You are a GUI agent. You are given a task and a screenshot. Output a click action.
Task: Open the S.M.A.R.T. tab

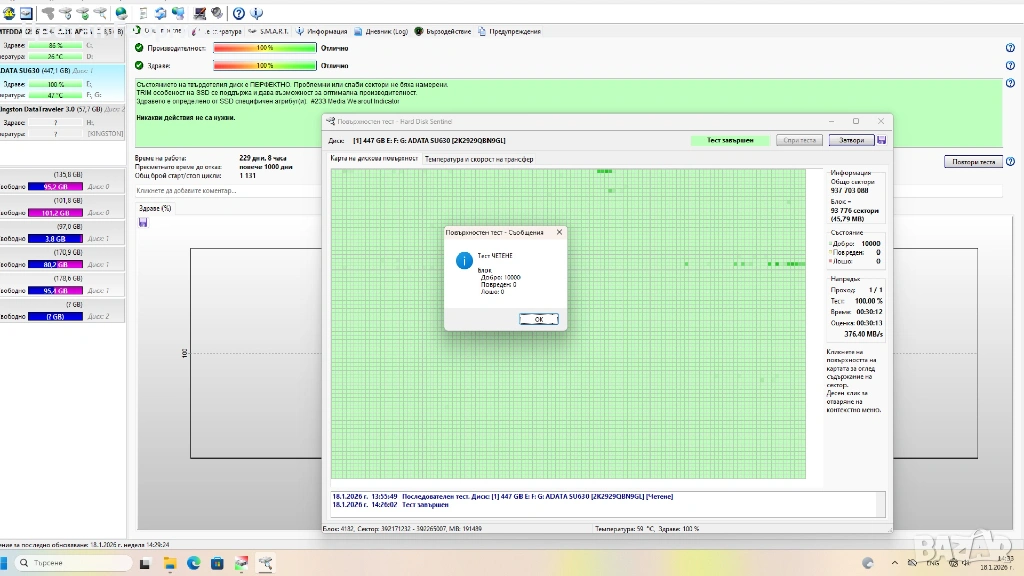(269, 31)
